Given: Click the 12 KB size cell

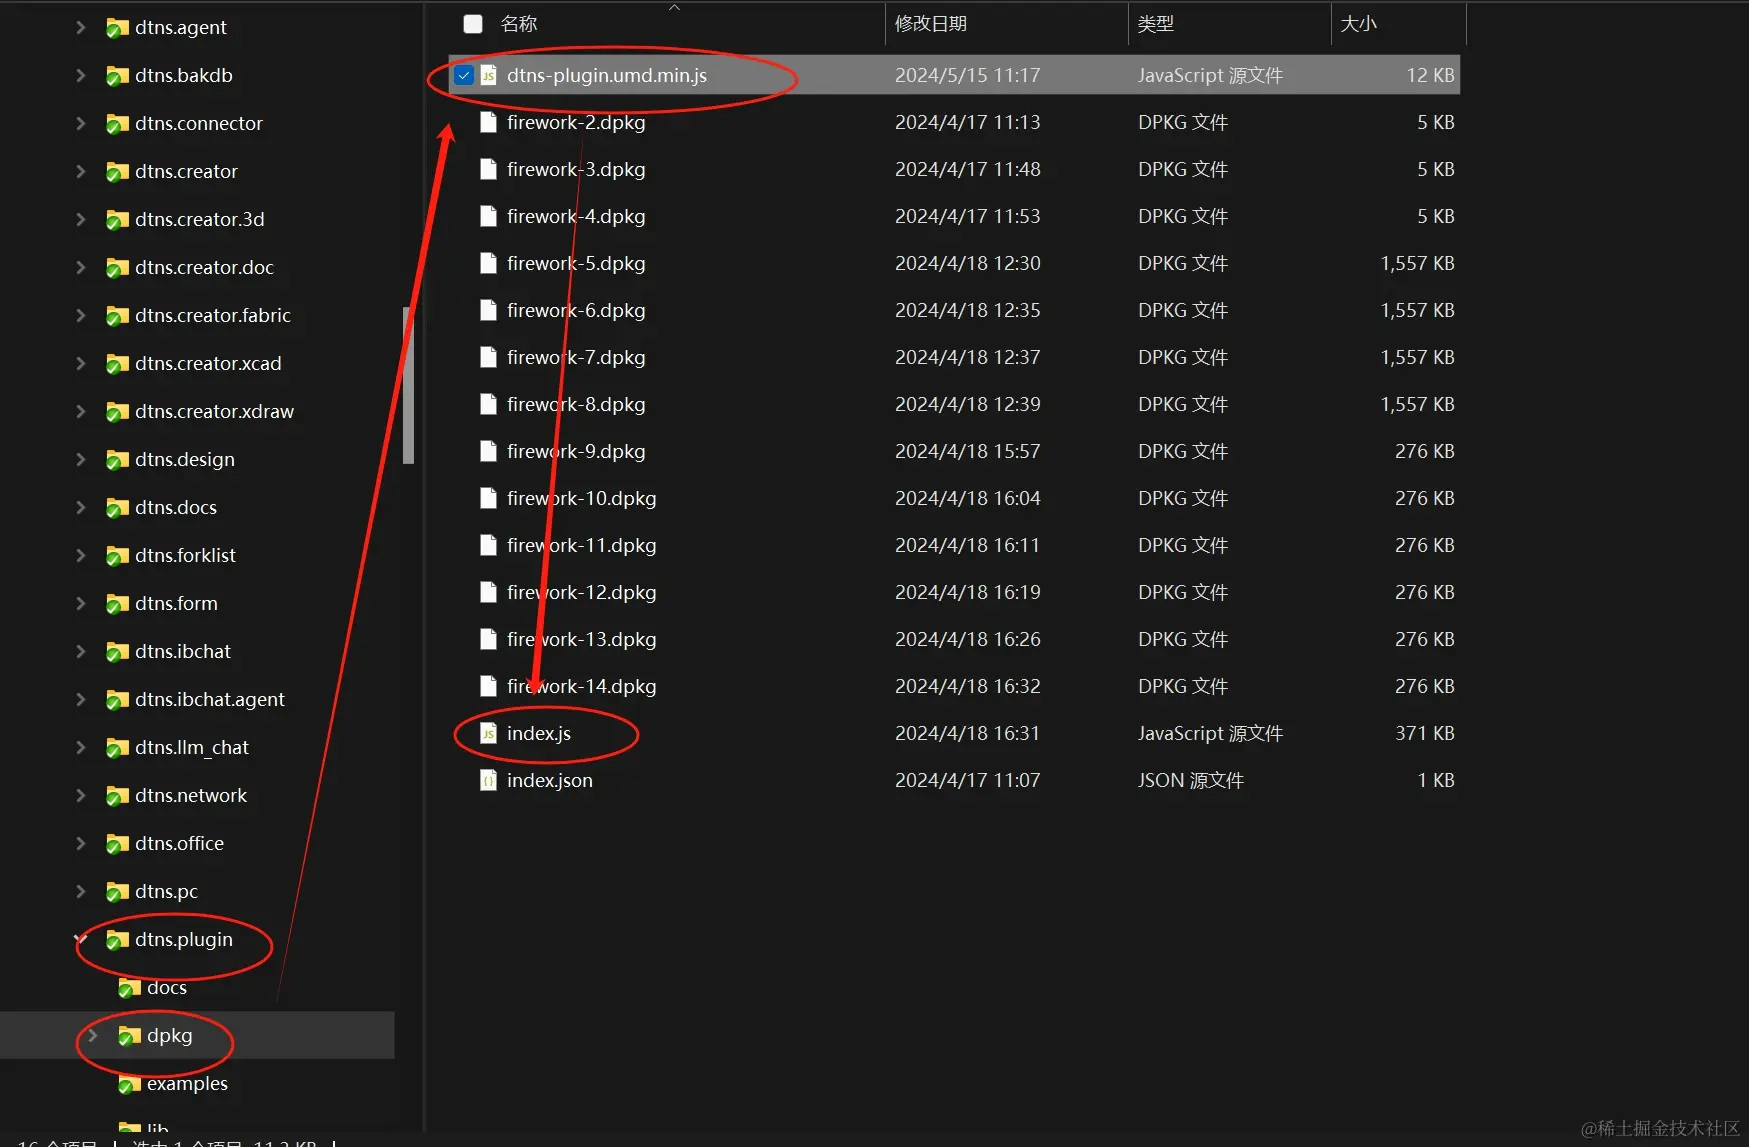Looking at the screenshot, I should pyautogui.click(x=1431, y=75).
